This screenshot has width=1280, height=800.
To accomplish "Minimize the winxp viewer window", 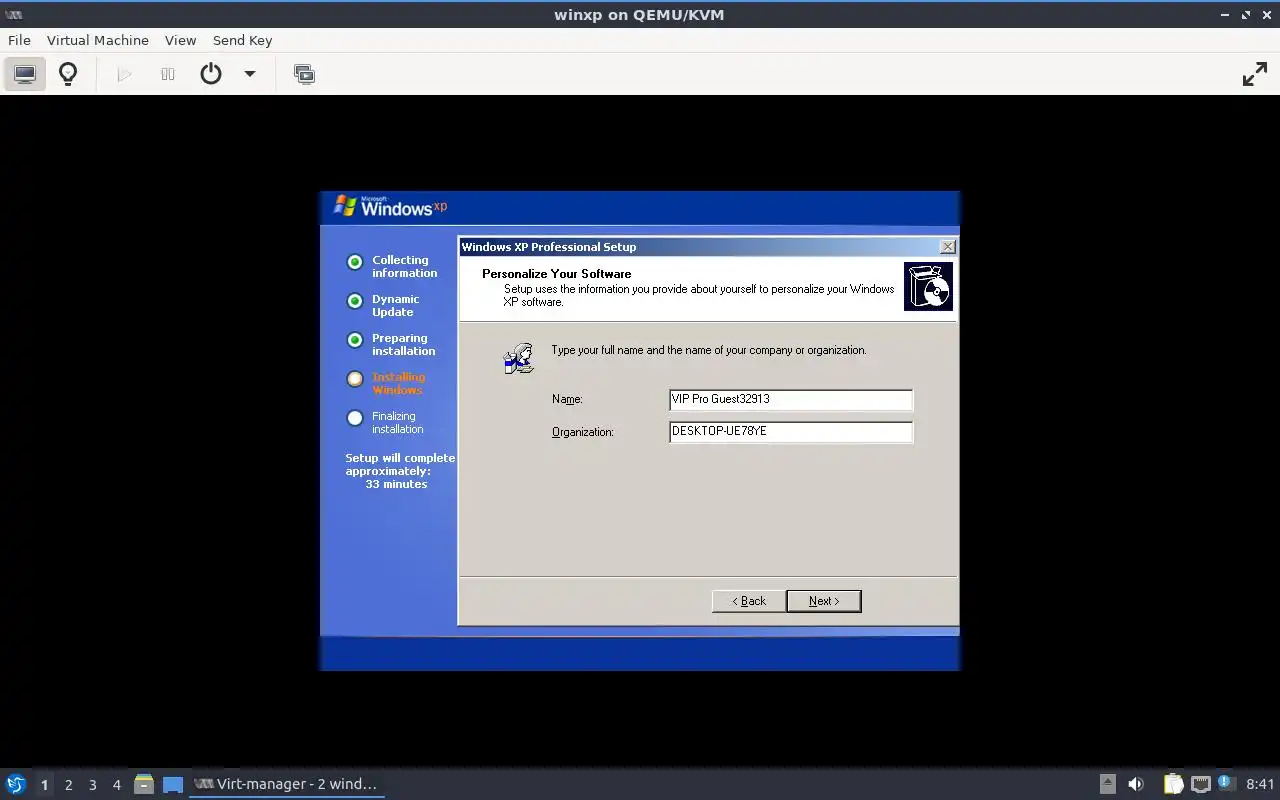I will point(1226,15).
